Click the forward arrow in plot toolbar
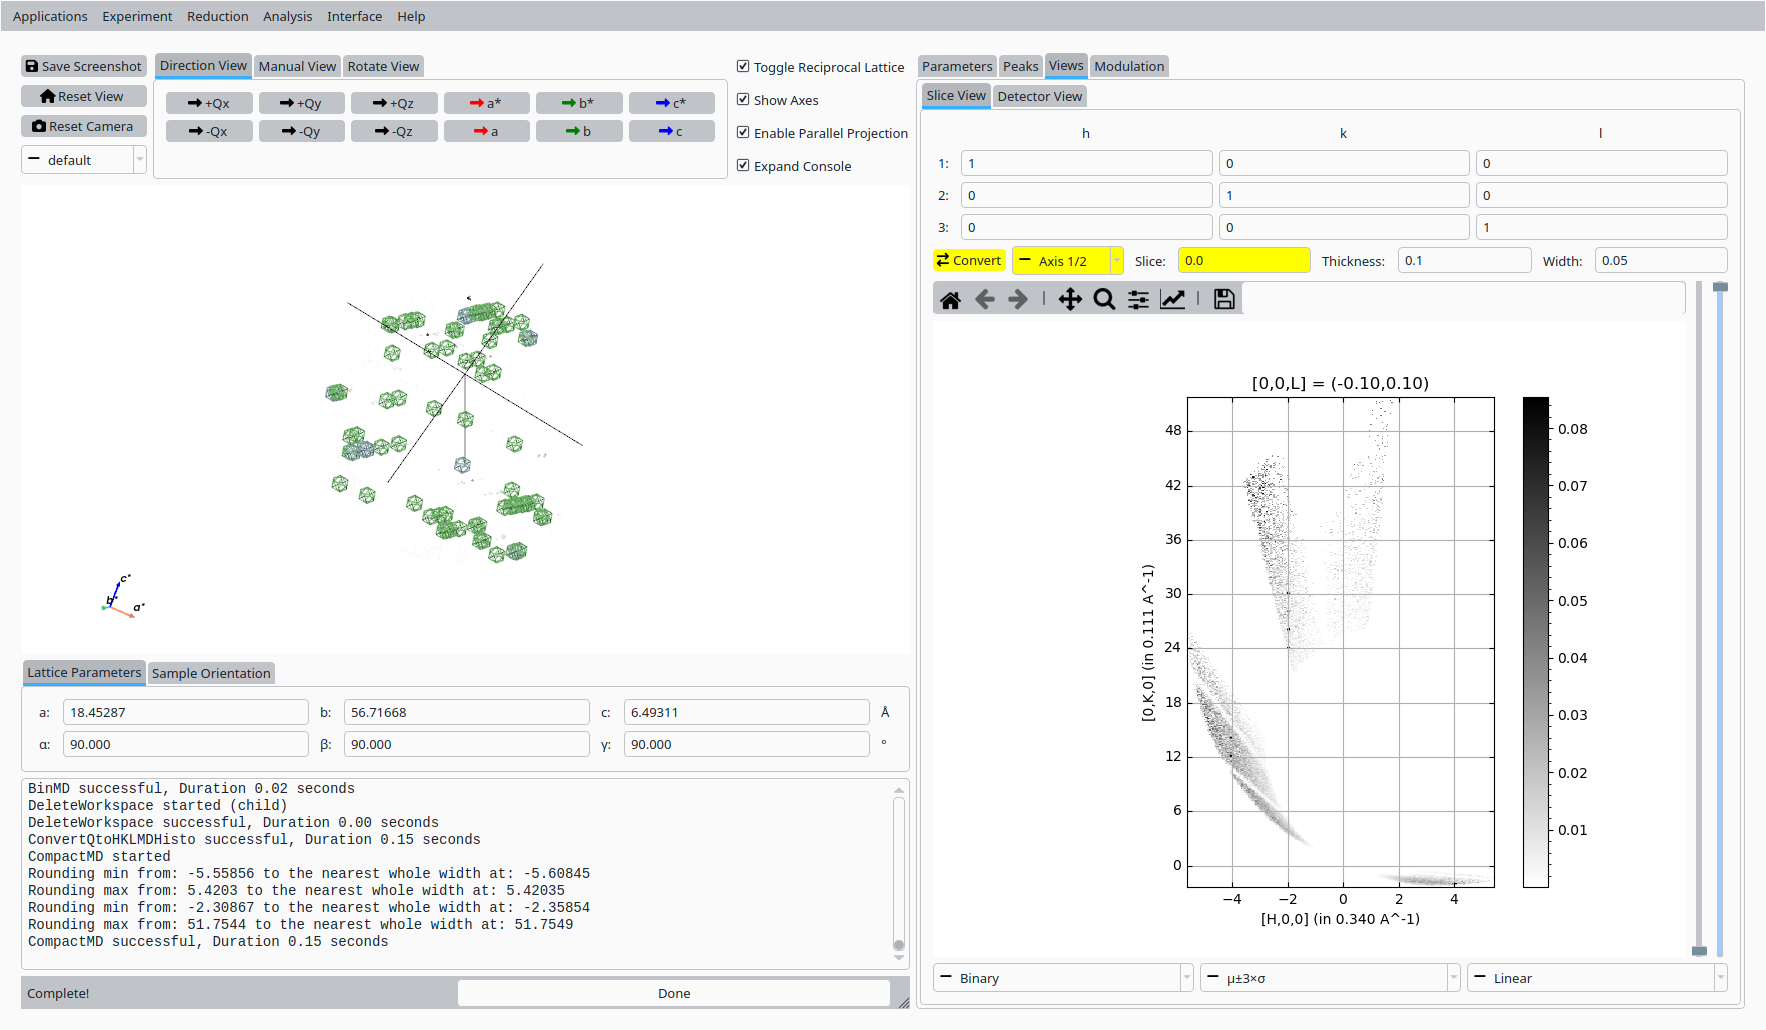Viewport: 1766px width, 1030px height. (1018, 299)
